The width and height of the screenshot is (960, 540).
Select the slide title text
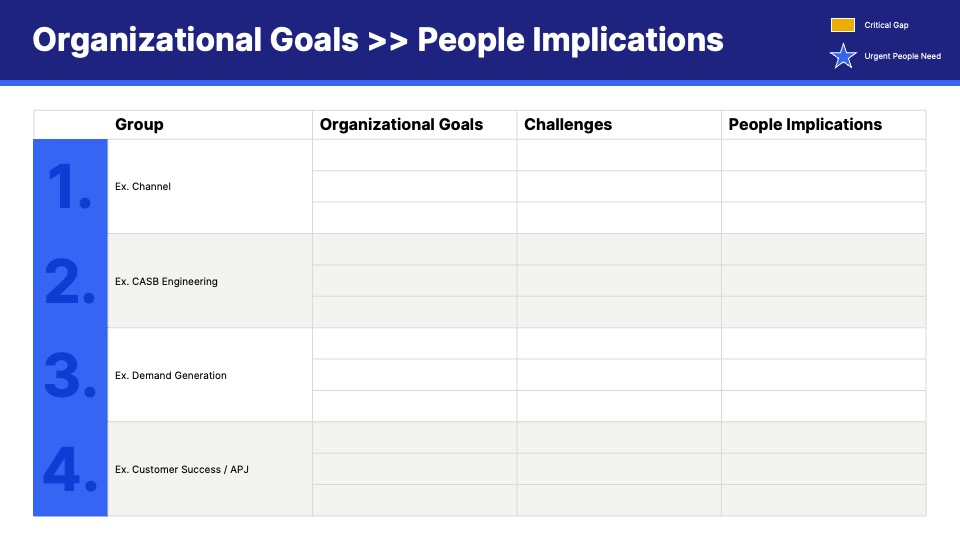point(378,40)
